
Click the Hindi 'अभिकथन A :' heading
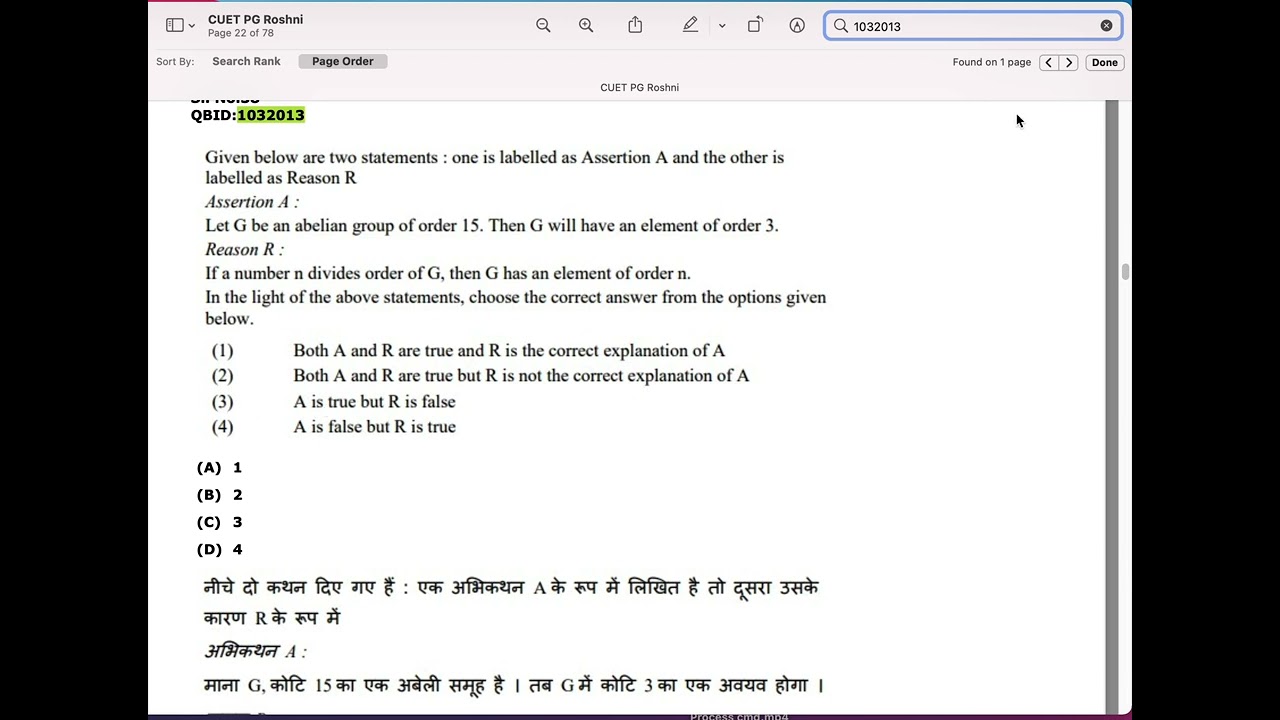click(255, 652)
